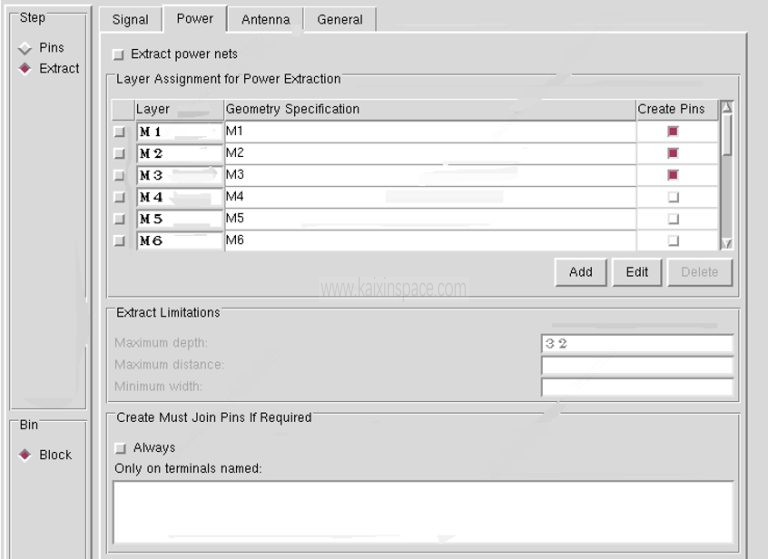
Task: Click the Add layer button
Action: [x=580, y=272]
